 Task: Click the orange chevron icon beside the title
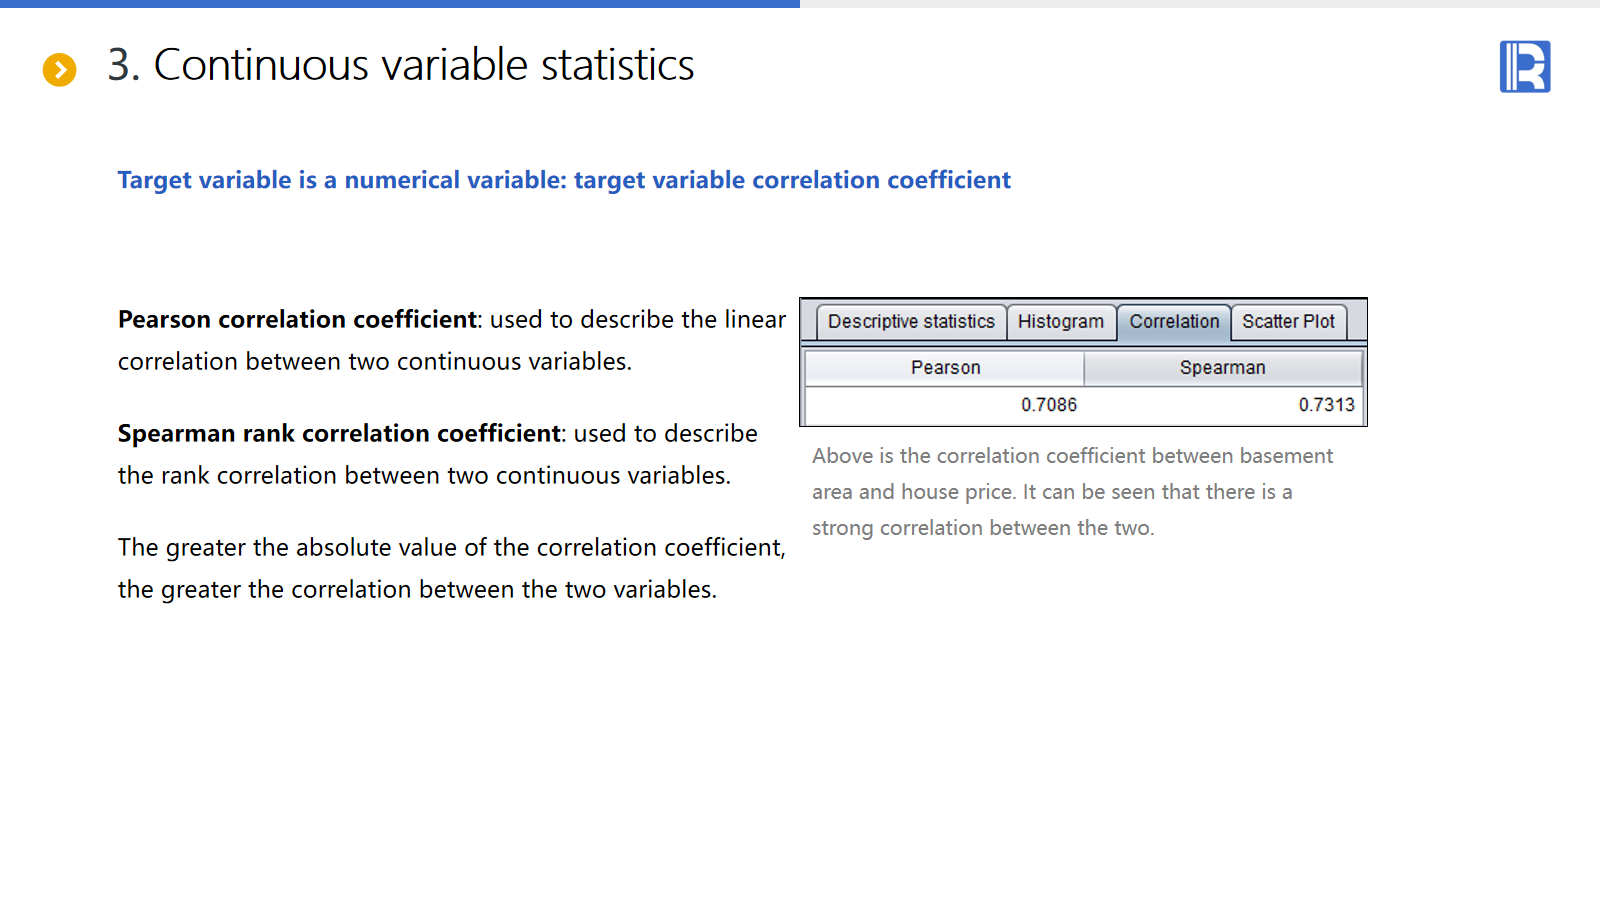coord(60,70)
